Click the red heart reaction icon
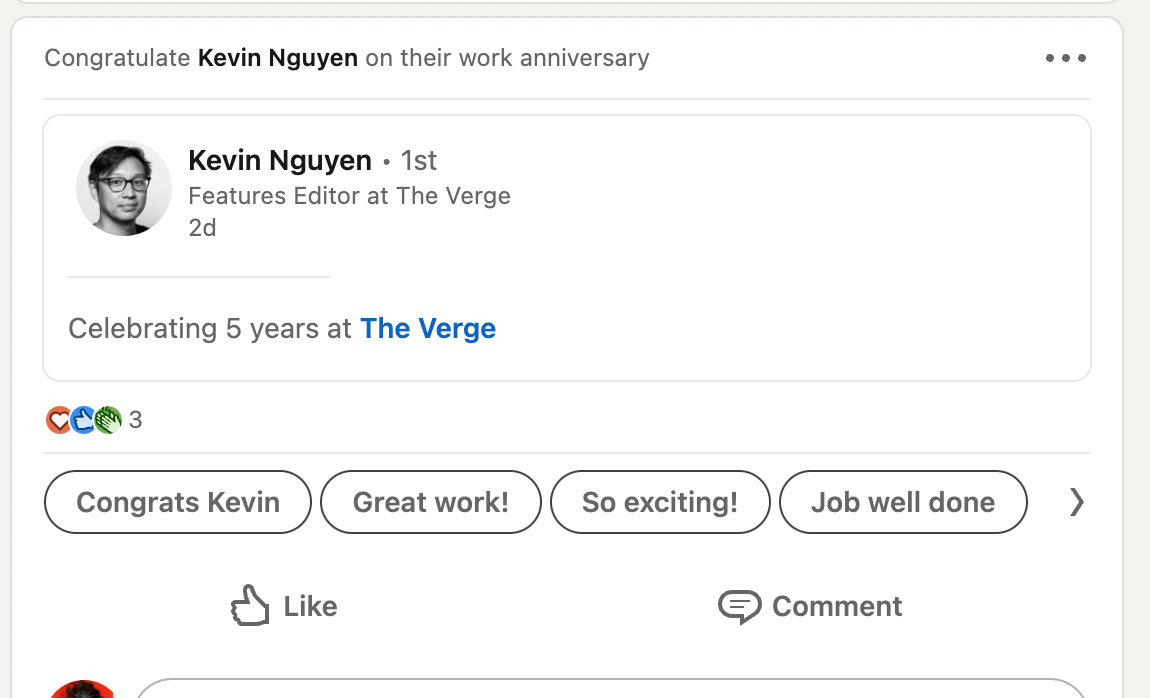Viewport: 1150px width, 698px height. tap(58, 420)
